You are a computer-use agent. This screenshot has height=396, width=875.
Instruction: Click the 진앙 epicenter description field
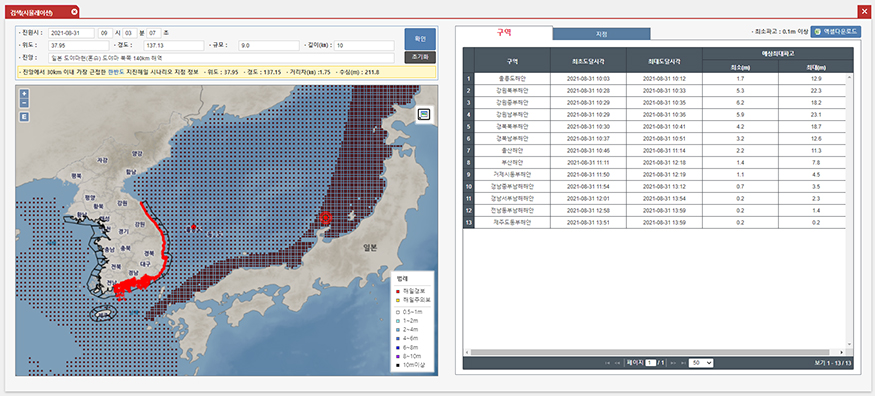click(222, 58)
